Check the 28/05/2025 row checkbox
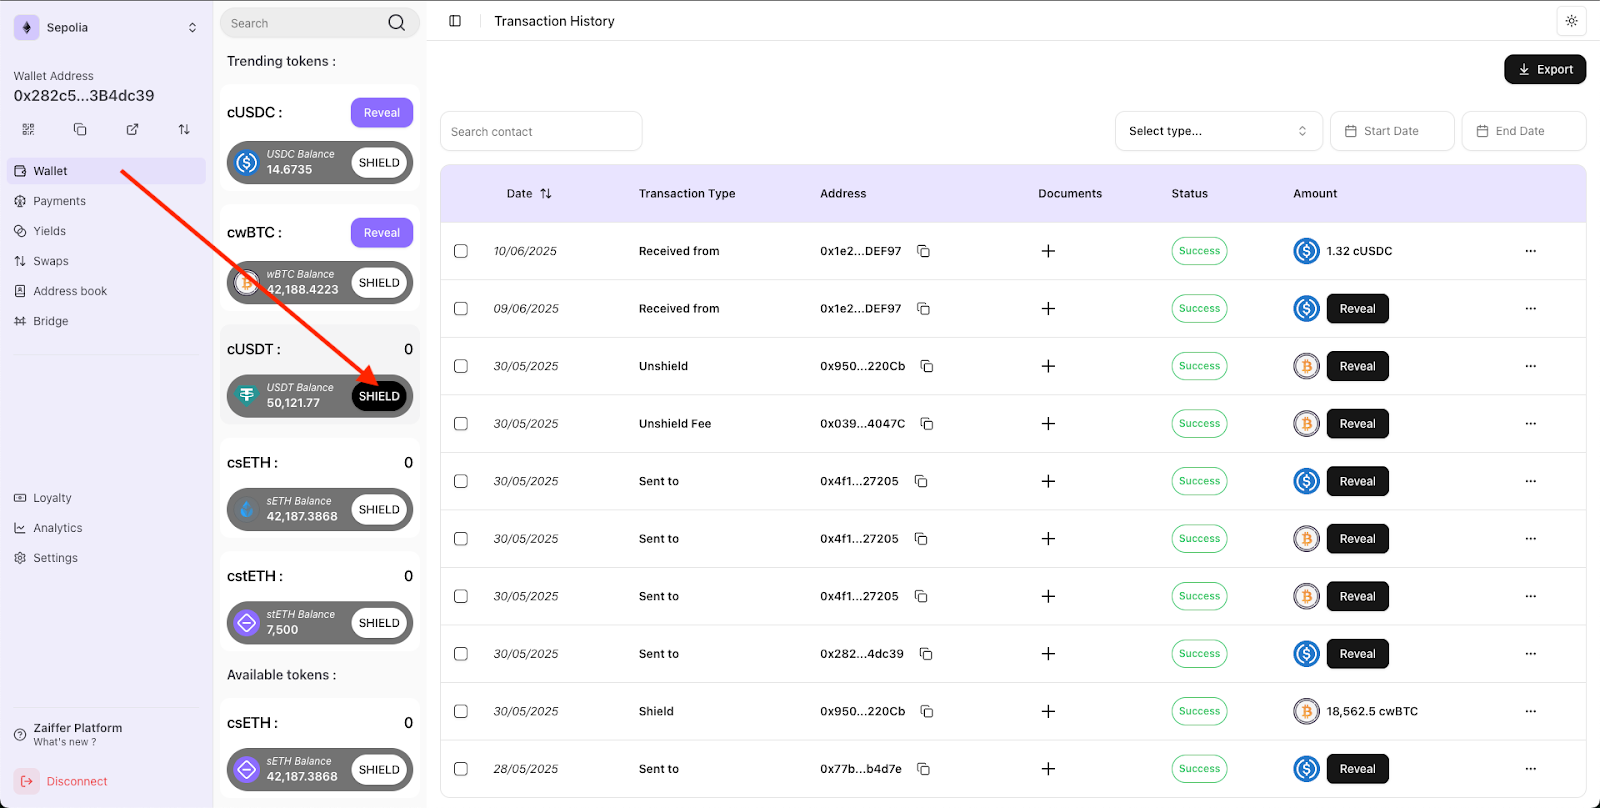This screenshot has height=808, width=1600. pos(461,769)
